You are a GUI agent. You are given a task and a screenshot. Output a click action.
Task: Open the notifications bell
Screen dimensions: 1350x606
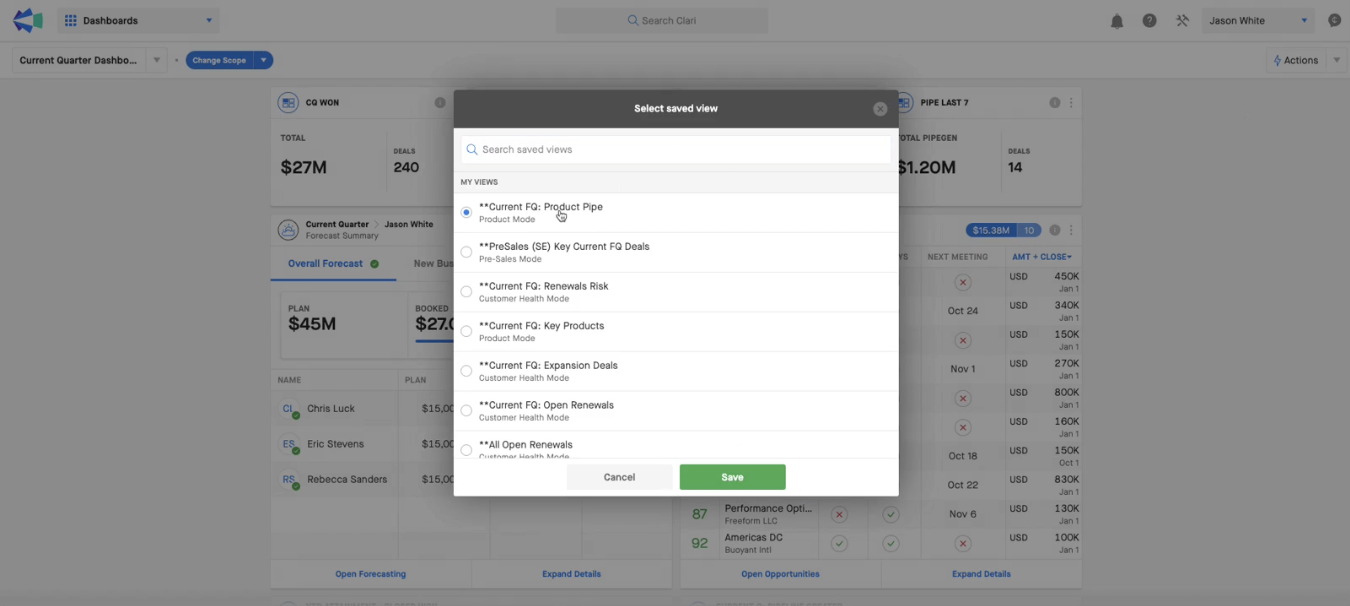pyautogui.click(x=1117, y=21)
